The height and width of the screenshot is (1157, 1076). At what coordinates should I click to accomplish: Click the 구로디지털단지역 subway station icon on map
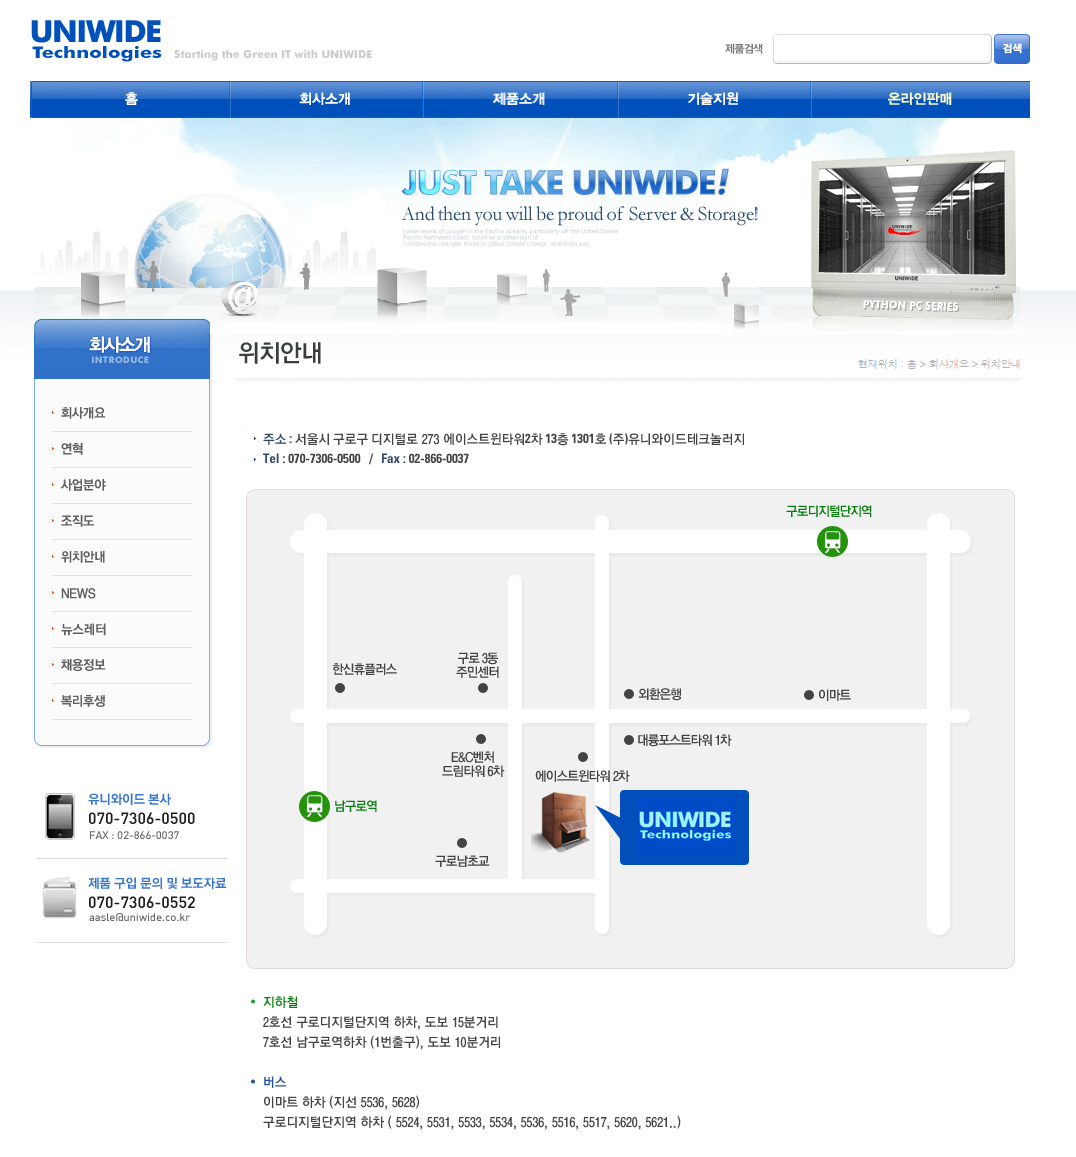832,542
